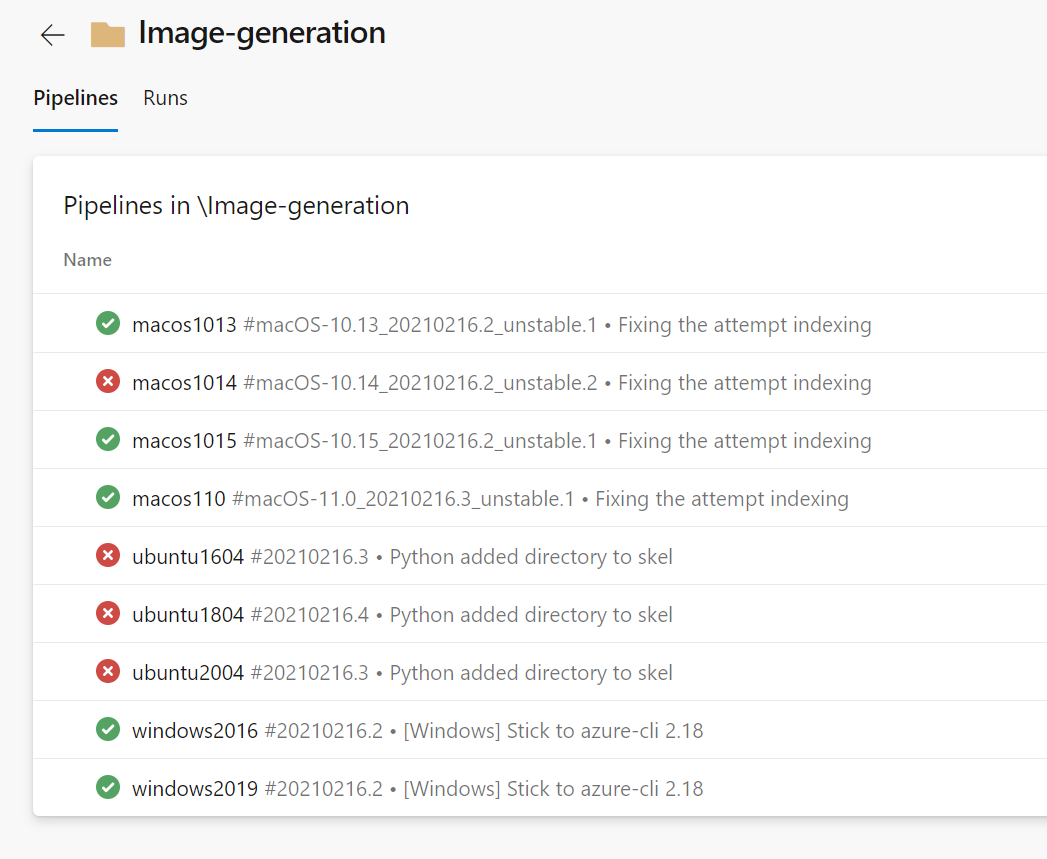Open the ubuntu2004 run #20210216.3
This screenshot has width=1047, height=859.
(x=309, y=673)
